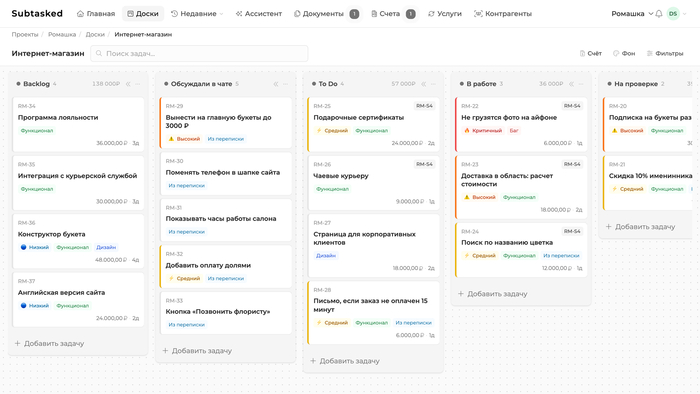Viewport: 700px width, 394px height.
Task: Open the To Do column options menu
Action: pos(433,84)
